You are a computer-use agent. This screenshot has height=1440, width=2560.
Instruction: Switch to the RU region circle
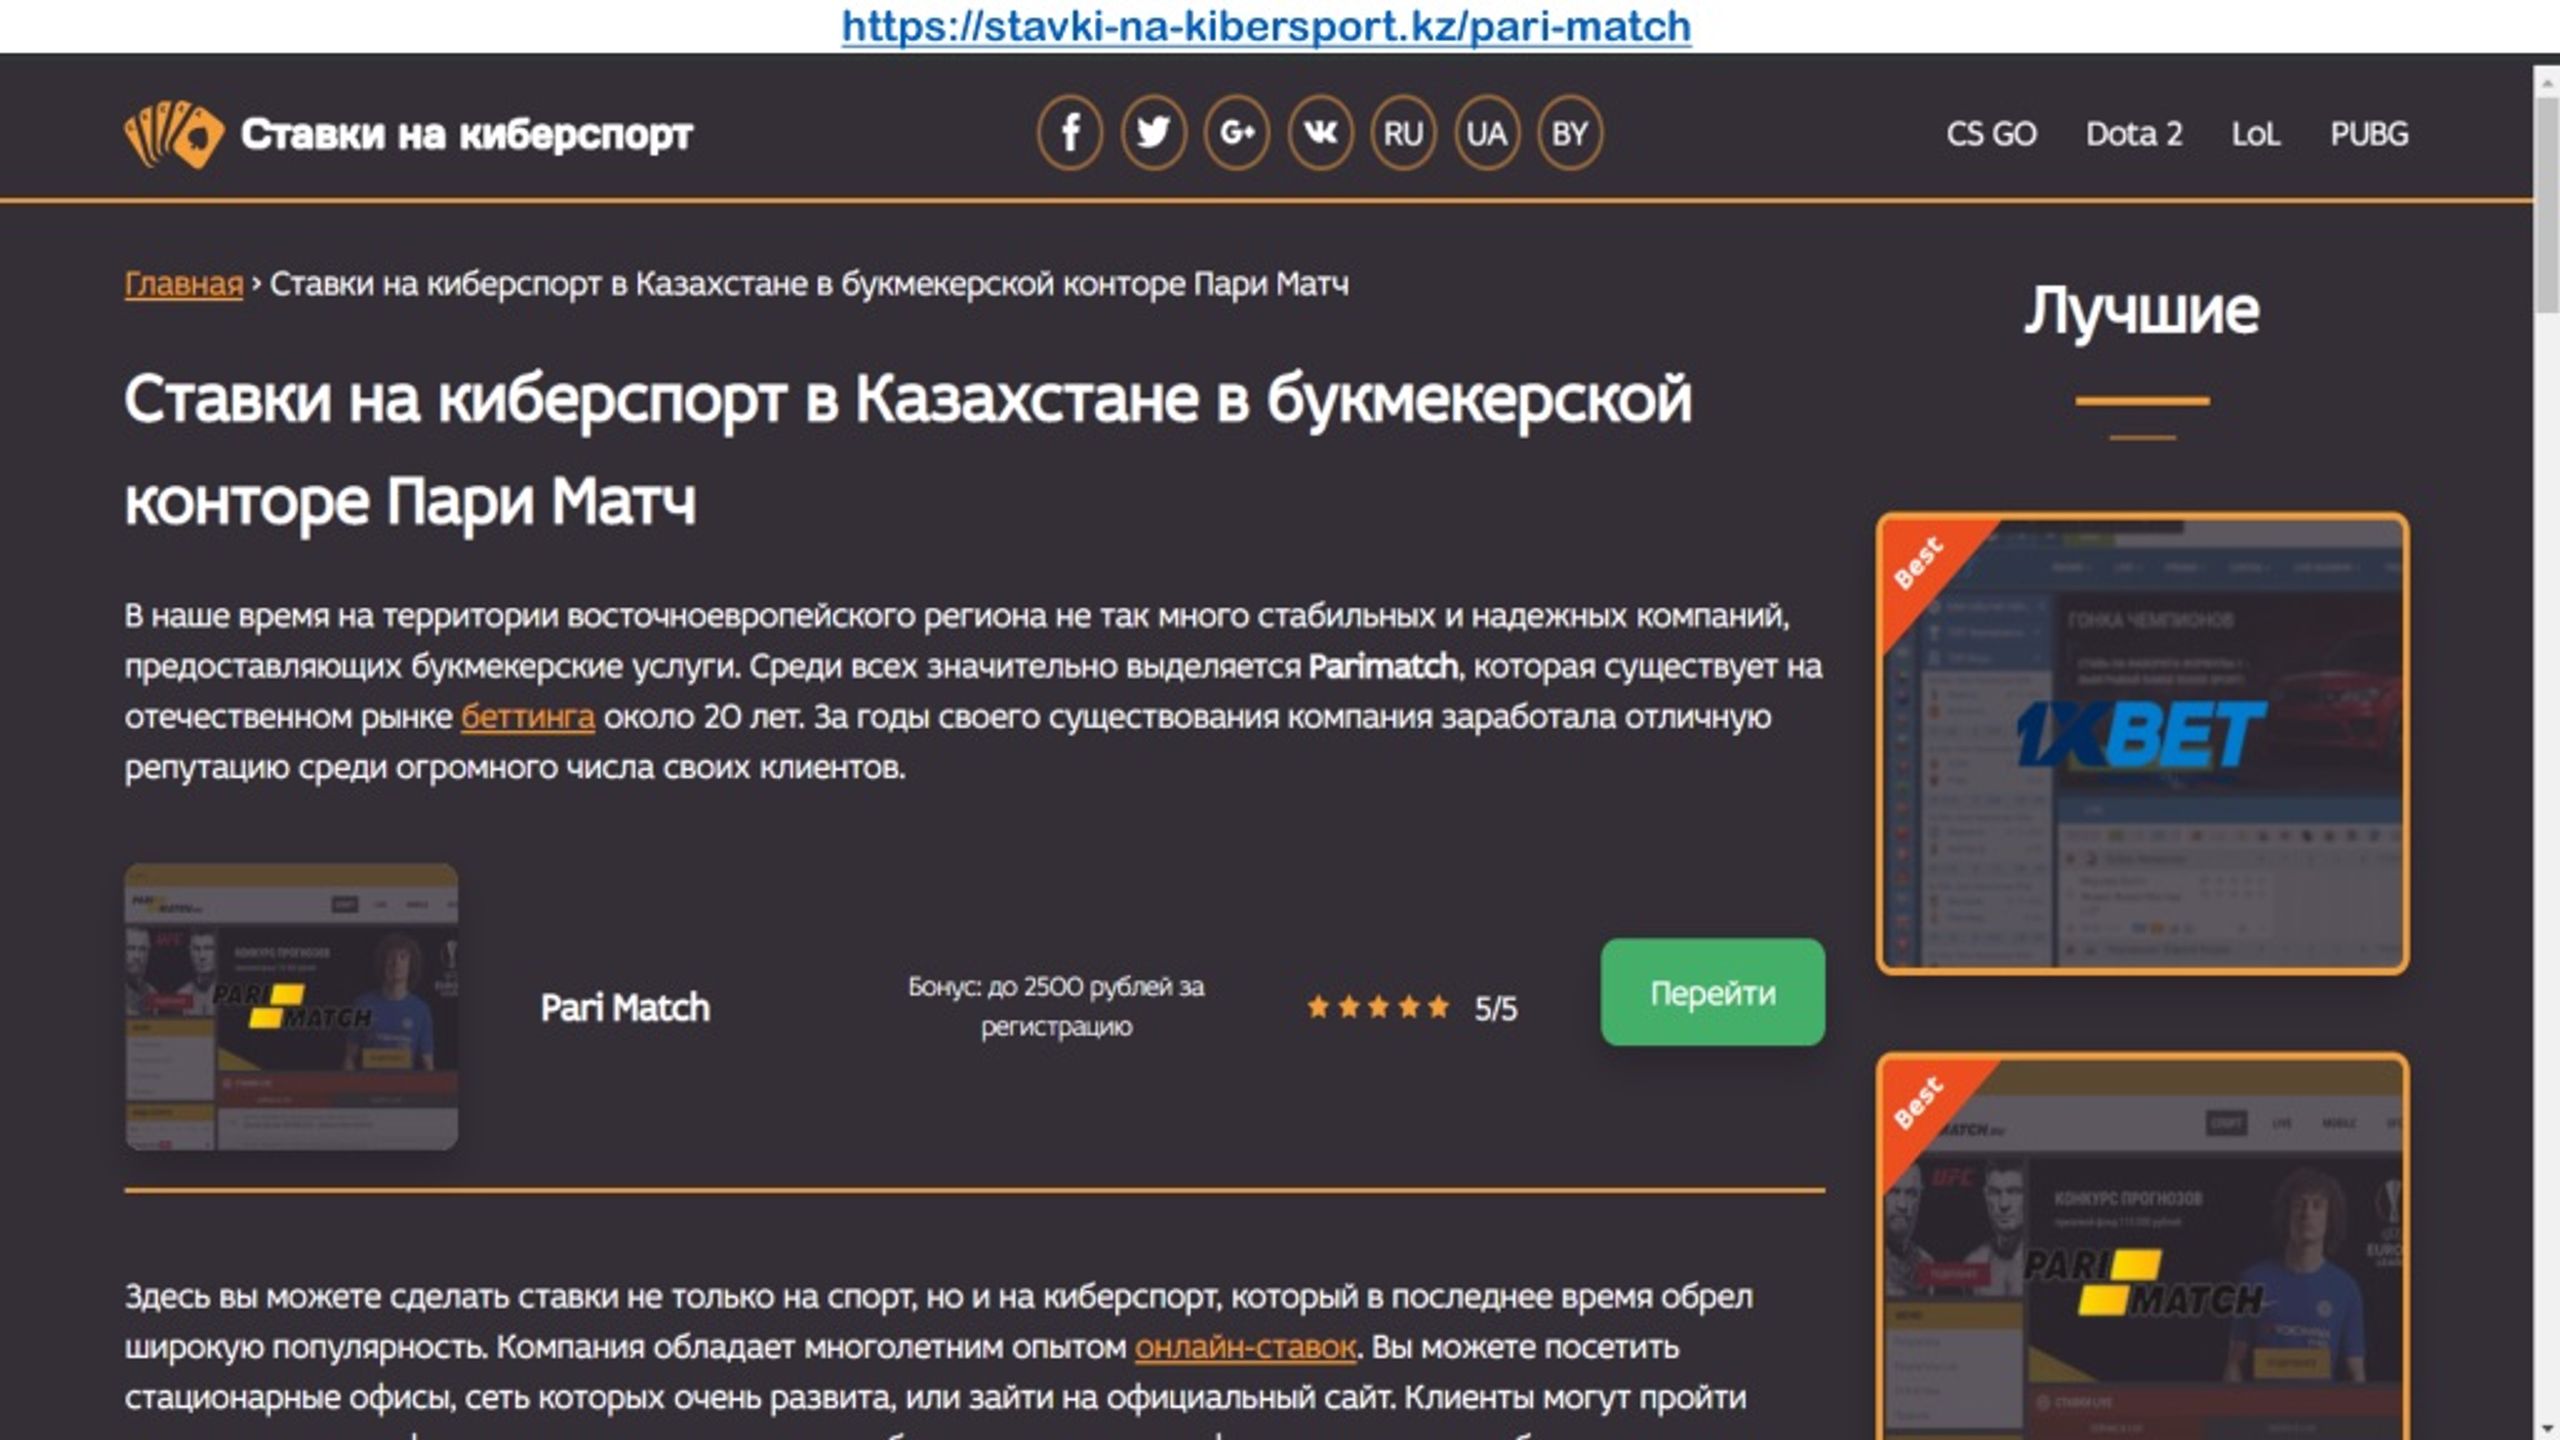tap(1403, 133)
